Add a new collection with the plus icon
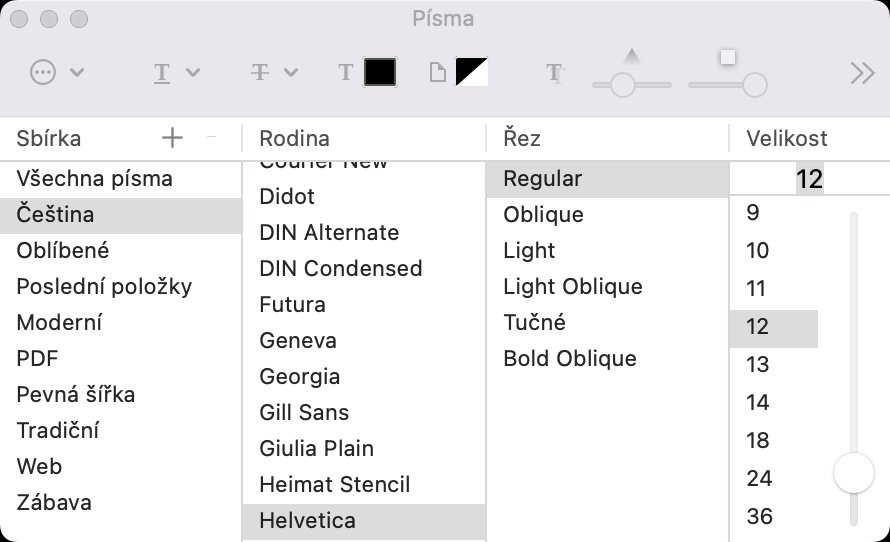 point(172,138)
